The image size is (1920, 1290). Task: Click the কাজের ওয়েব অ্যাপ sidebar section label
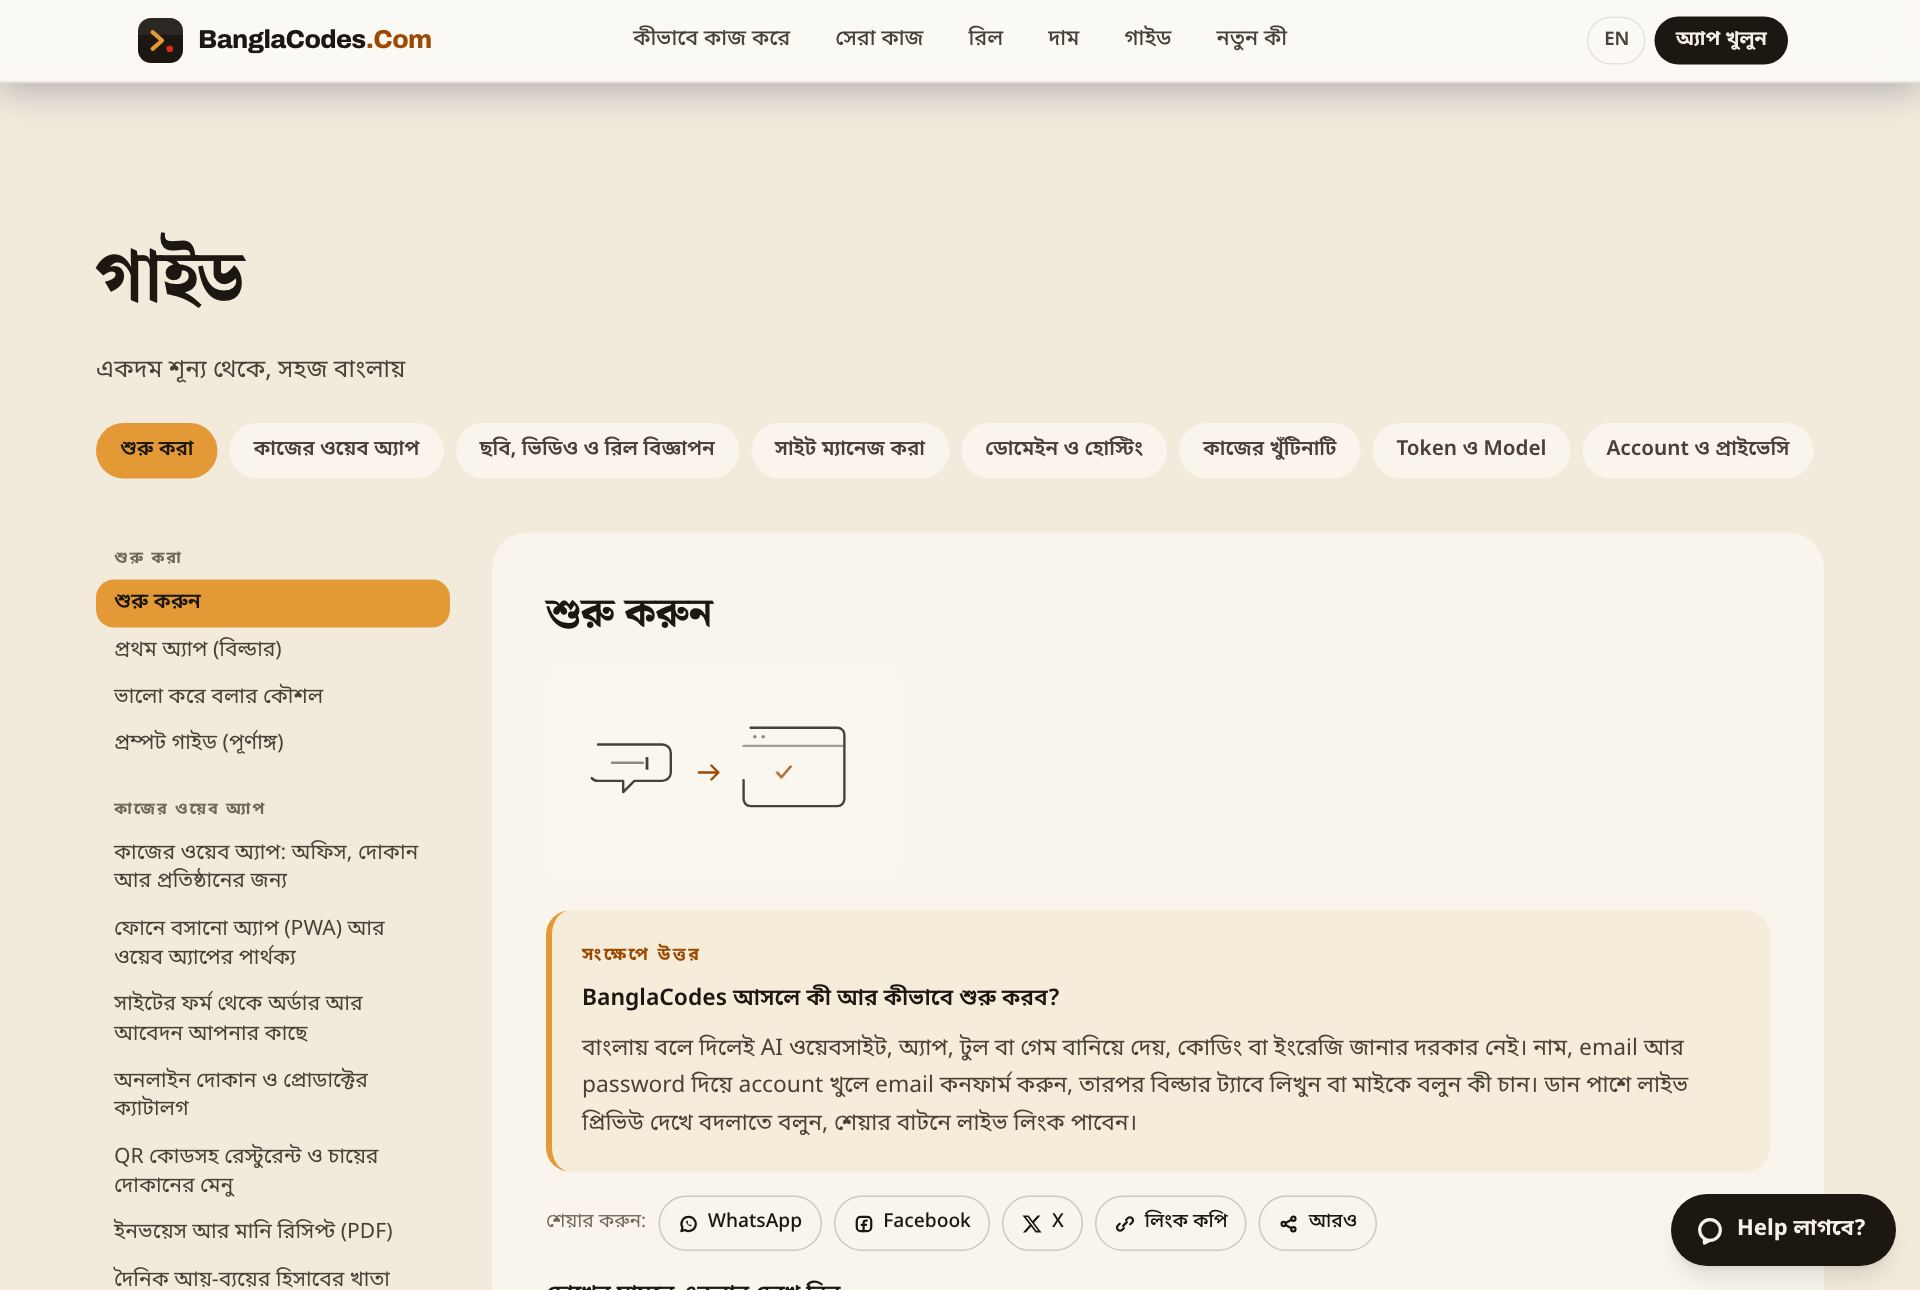(189, 808)
